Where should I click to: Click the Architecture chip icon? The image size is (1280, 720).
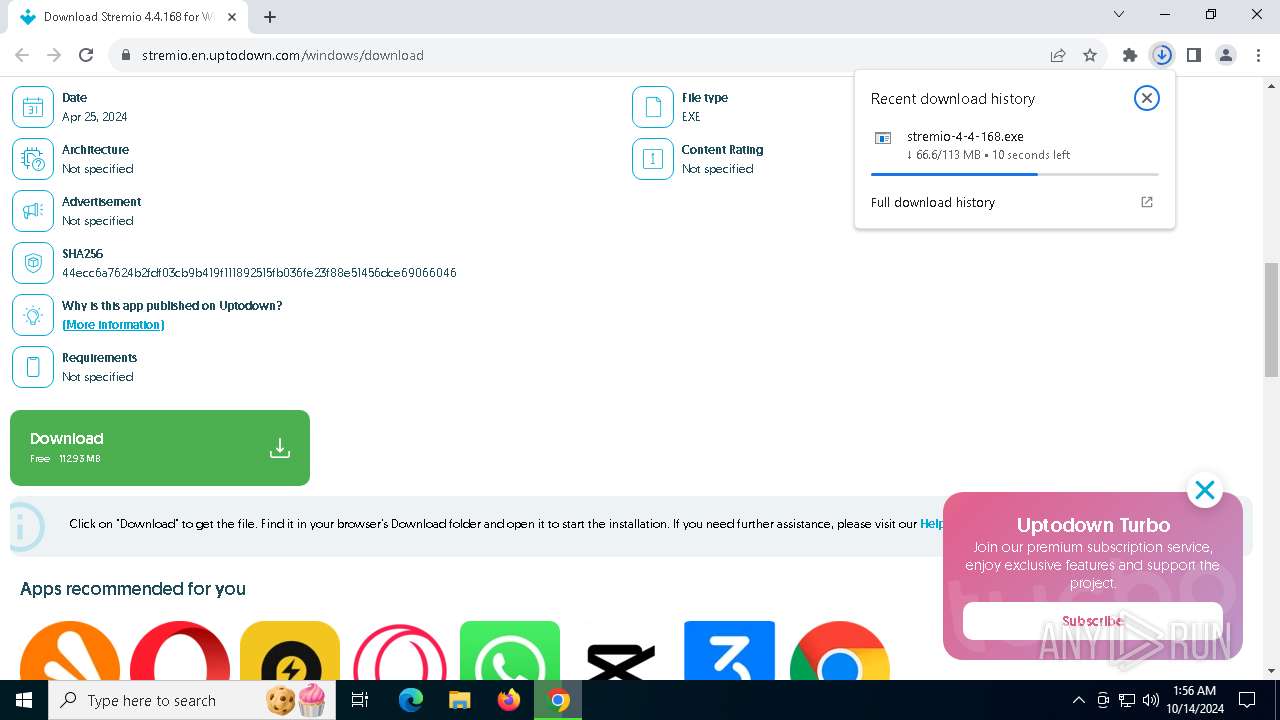[33, 159]
